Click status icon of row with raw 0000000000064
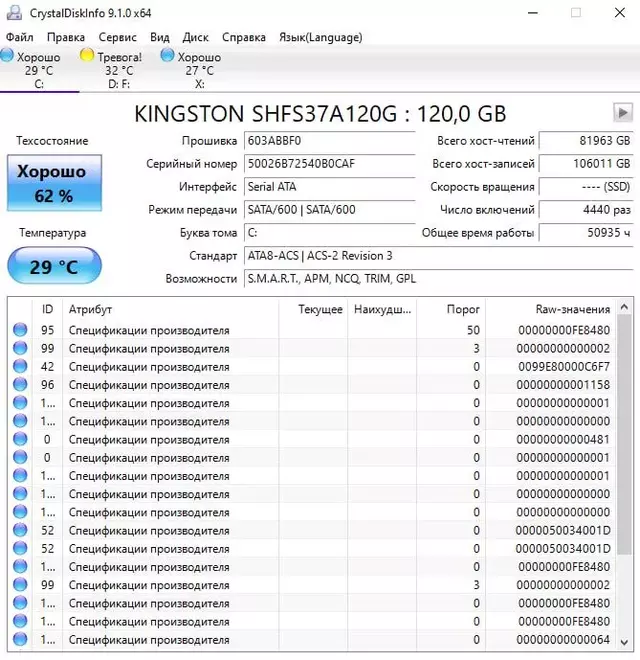Screen dimensions: 640x660 [20, 639]
